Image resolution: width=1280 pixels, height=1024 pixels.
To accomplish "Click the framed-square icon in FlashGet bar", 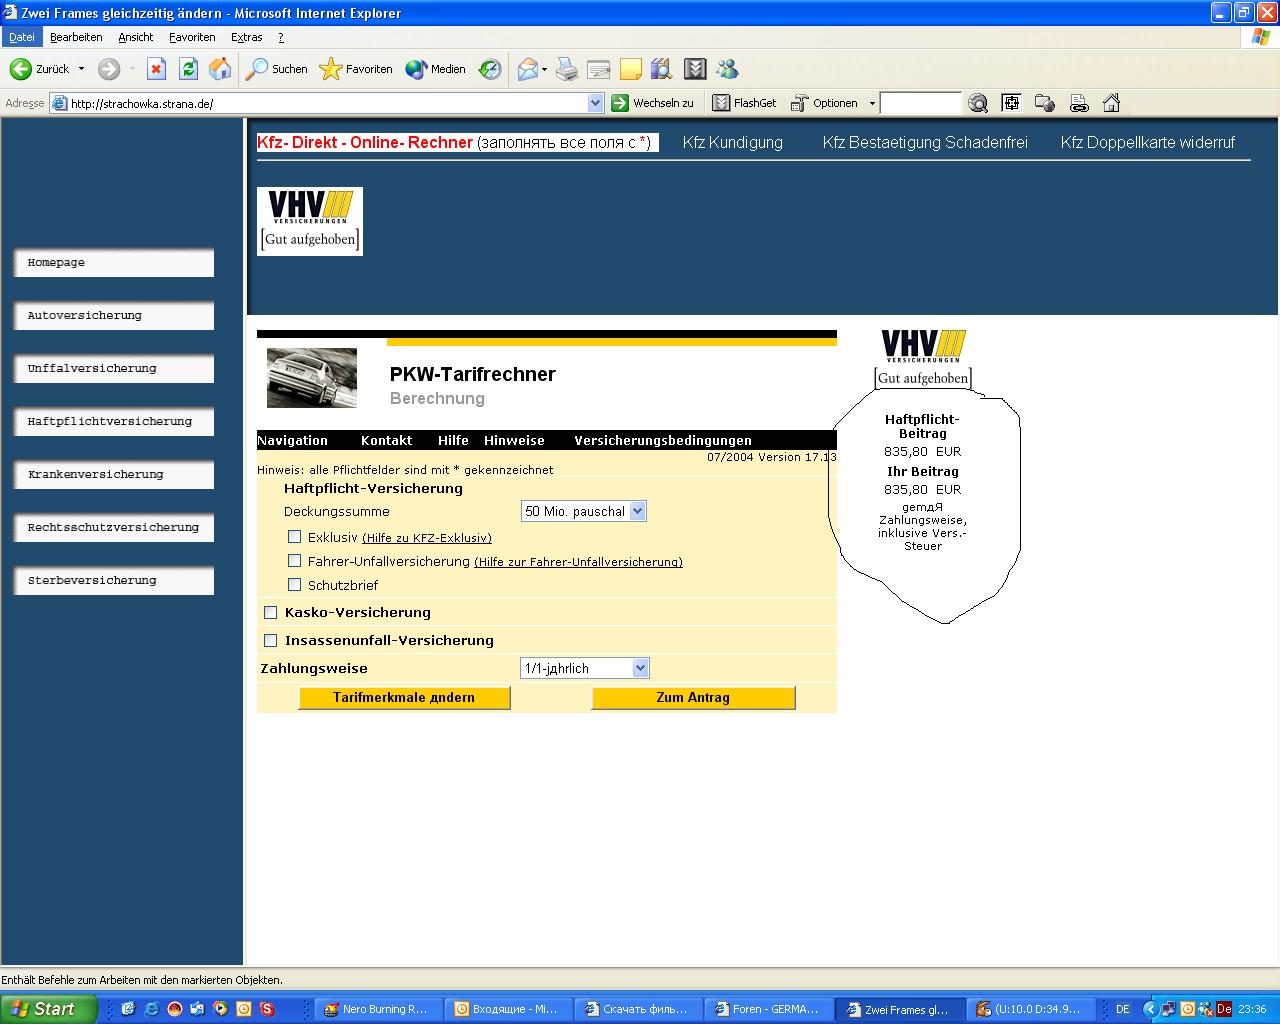I will coord(1011,103).
